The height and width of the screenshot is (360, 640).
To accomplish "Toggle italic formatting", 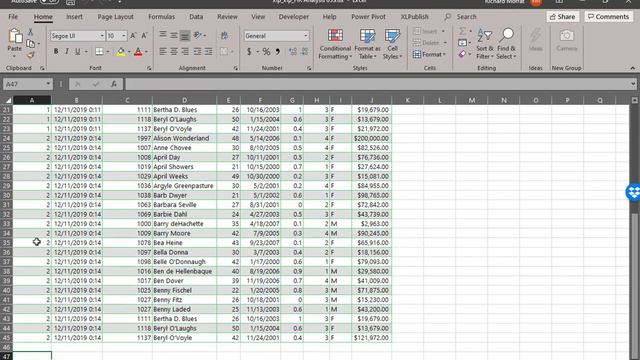I will point(67,52).
